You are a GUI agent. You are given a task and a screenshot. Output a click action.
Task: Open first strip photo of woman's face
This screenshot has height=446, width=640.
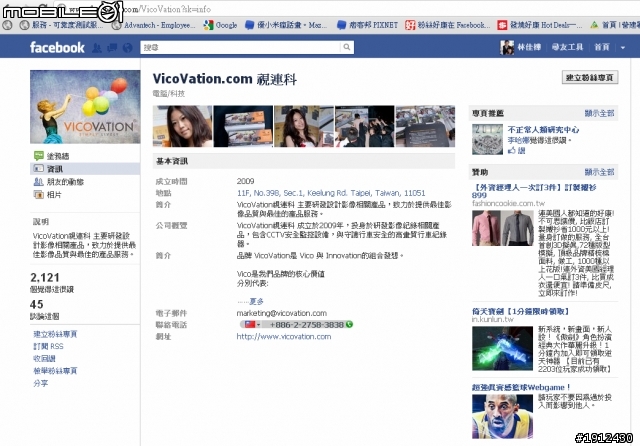click(182, 126)
